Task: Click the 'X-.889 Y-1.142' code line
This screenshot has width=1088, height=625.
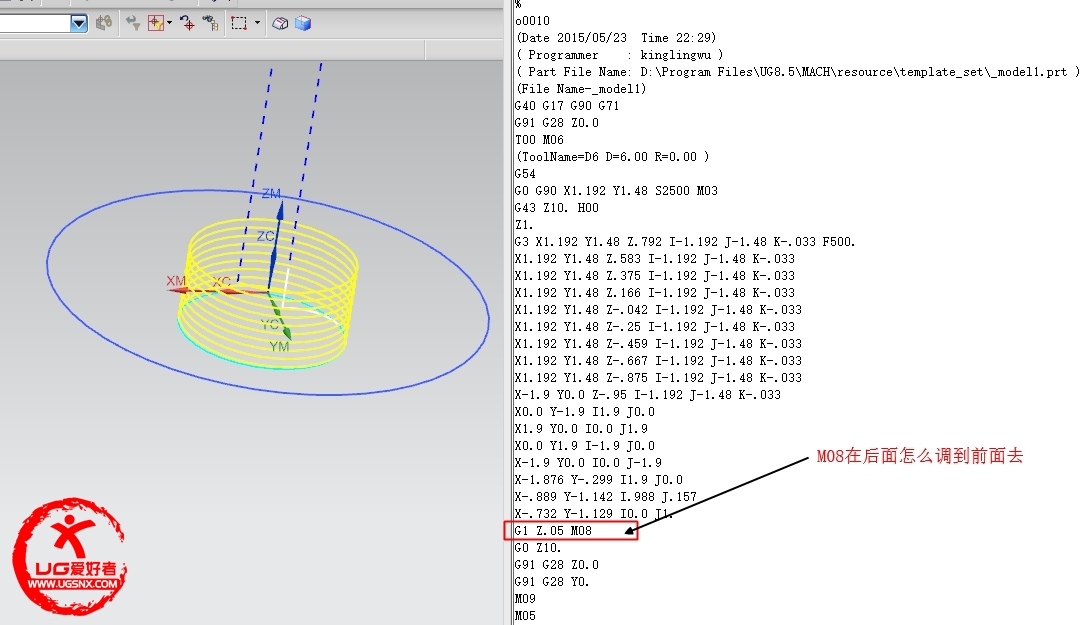Action: click(x=605, y=497)
